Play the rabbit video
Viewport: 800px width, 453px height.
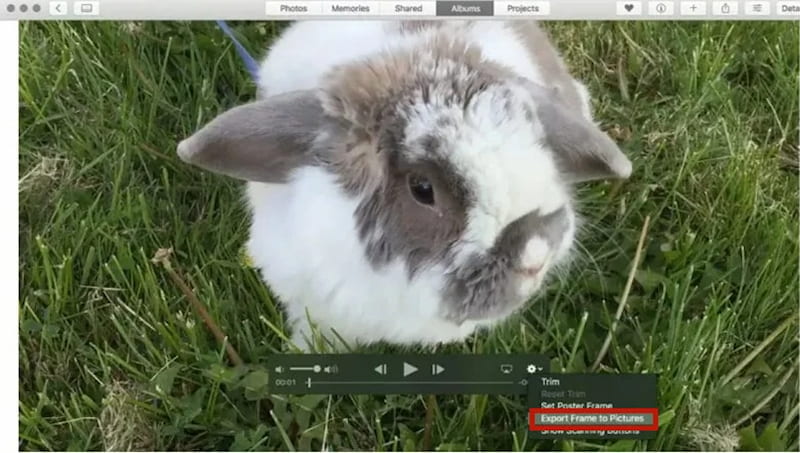pos(410,369)
